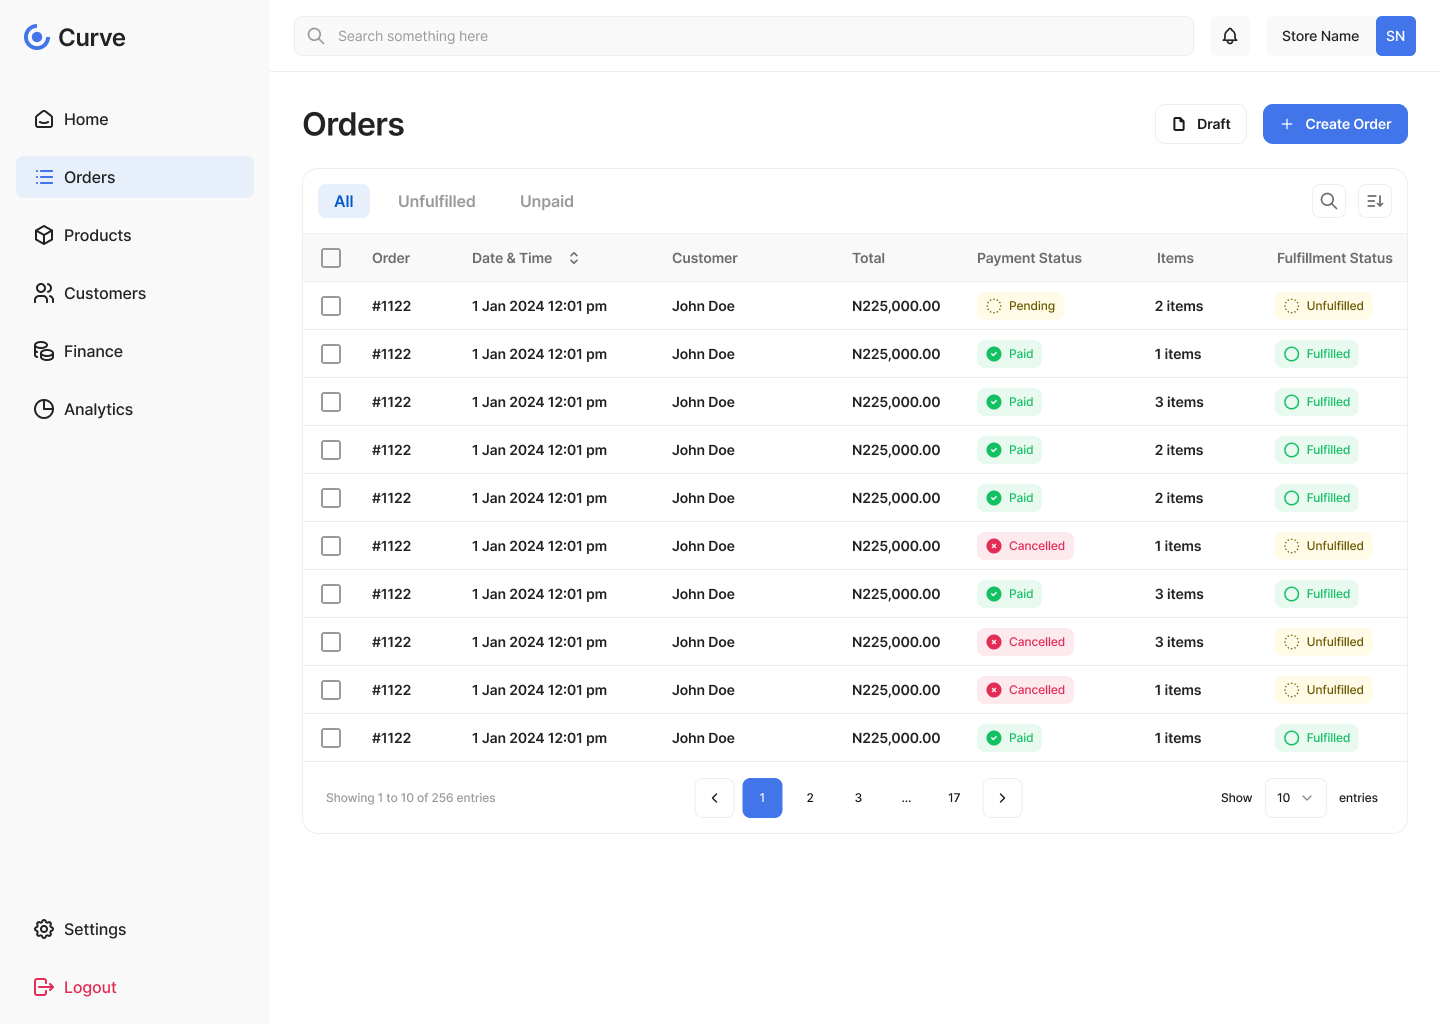The height and width of the screenshot is (1024, 1440).
Task: Click the Order column header
Action: (x=391, y=258)
